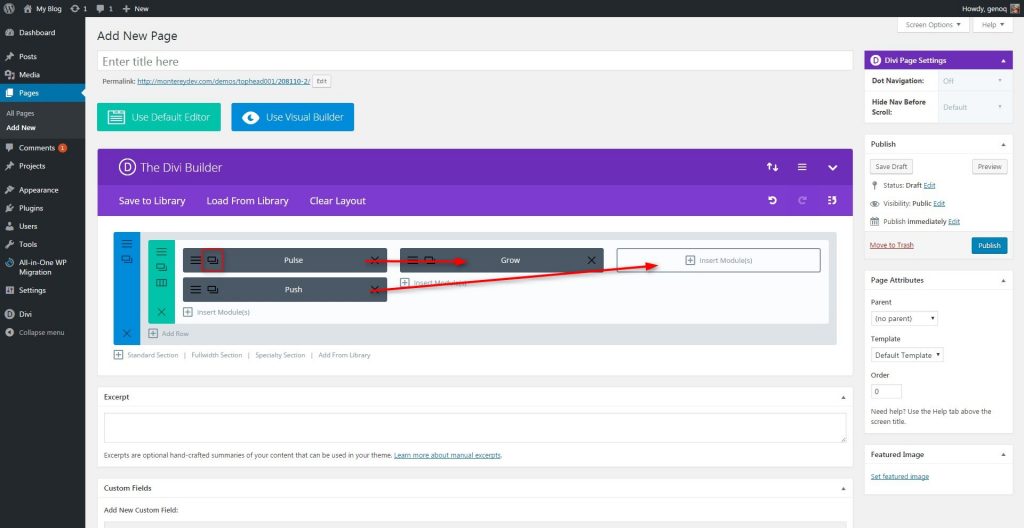Clone the blue section
1024x528 pixels.
pyautogui.click(x=127, y=259)
